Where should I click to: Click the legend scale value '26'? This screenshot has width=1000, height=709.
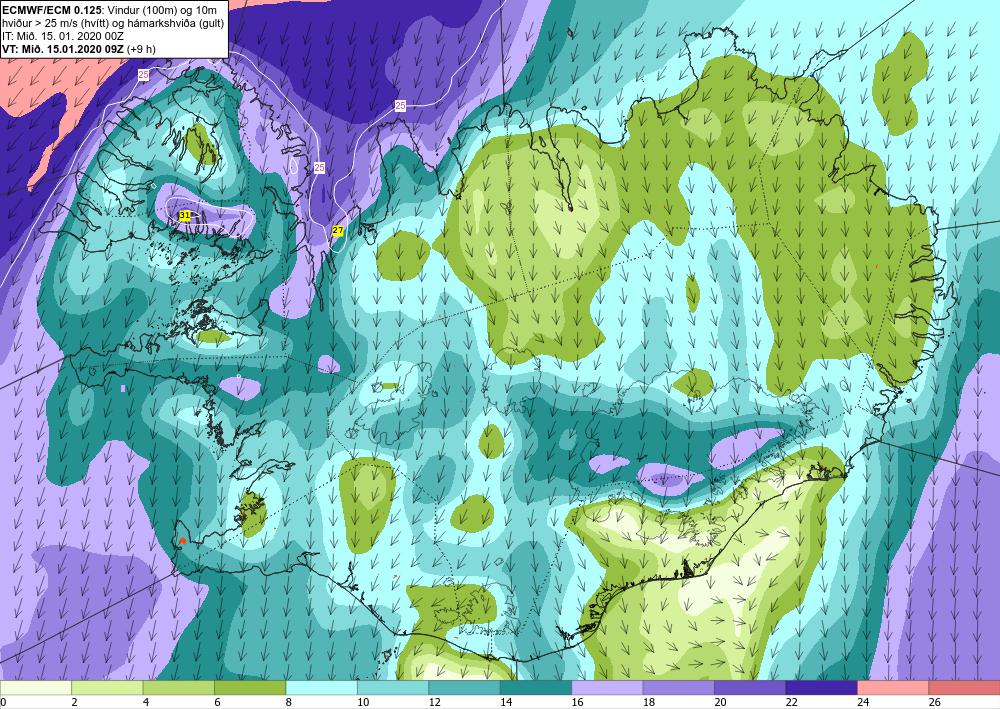934,702
